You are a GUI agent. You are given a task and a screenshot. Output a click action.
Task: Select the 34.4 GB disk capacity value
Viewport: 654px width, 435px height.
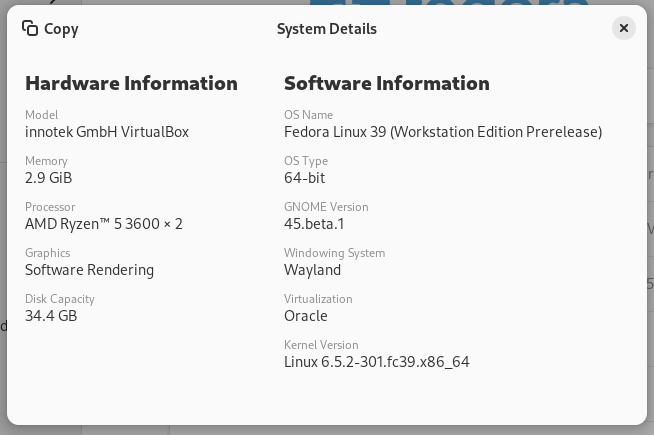(51, 316)
